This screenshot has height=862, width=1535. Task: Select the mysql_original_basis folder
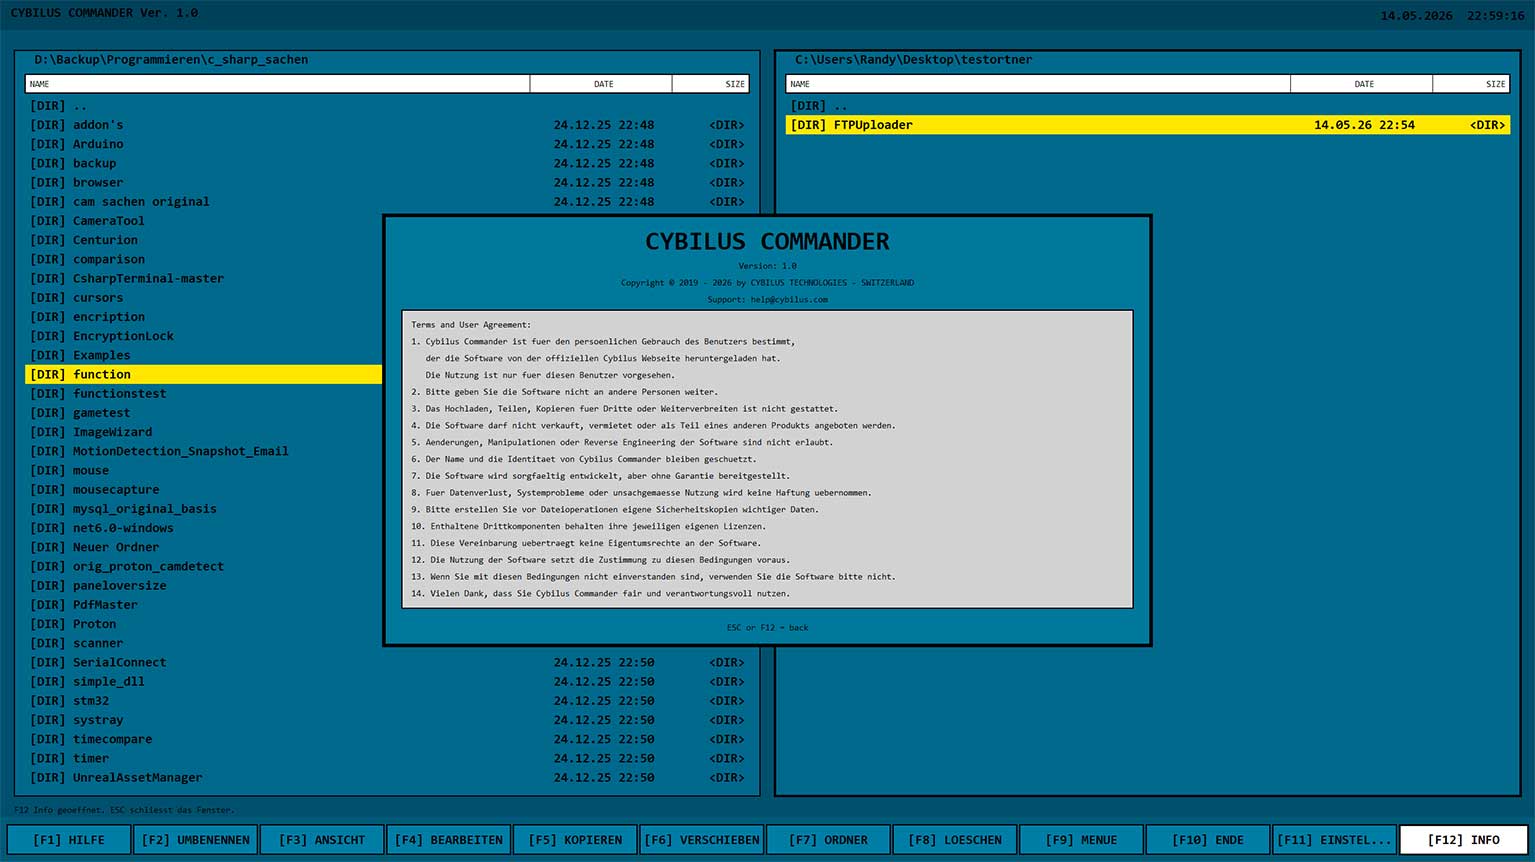tap(204, 509)
